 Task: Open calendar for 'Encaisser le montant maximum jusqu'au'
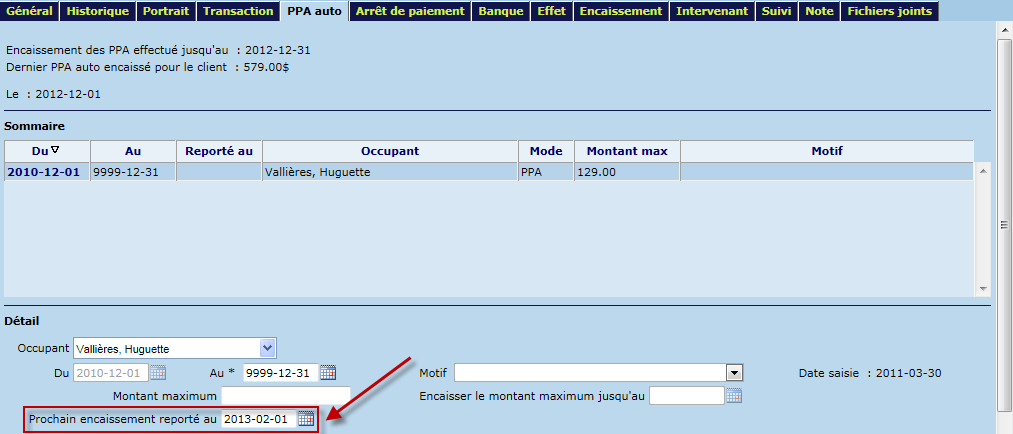(x=734, y=396)
